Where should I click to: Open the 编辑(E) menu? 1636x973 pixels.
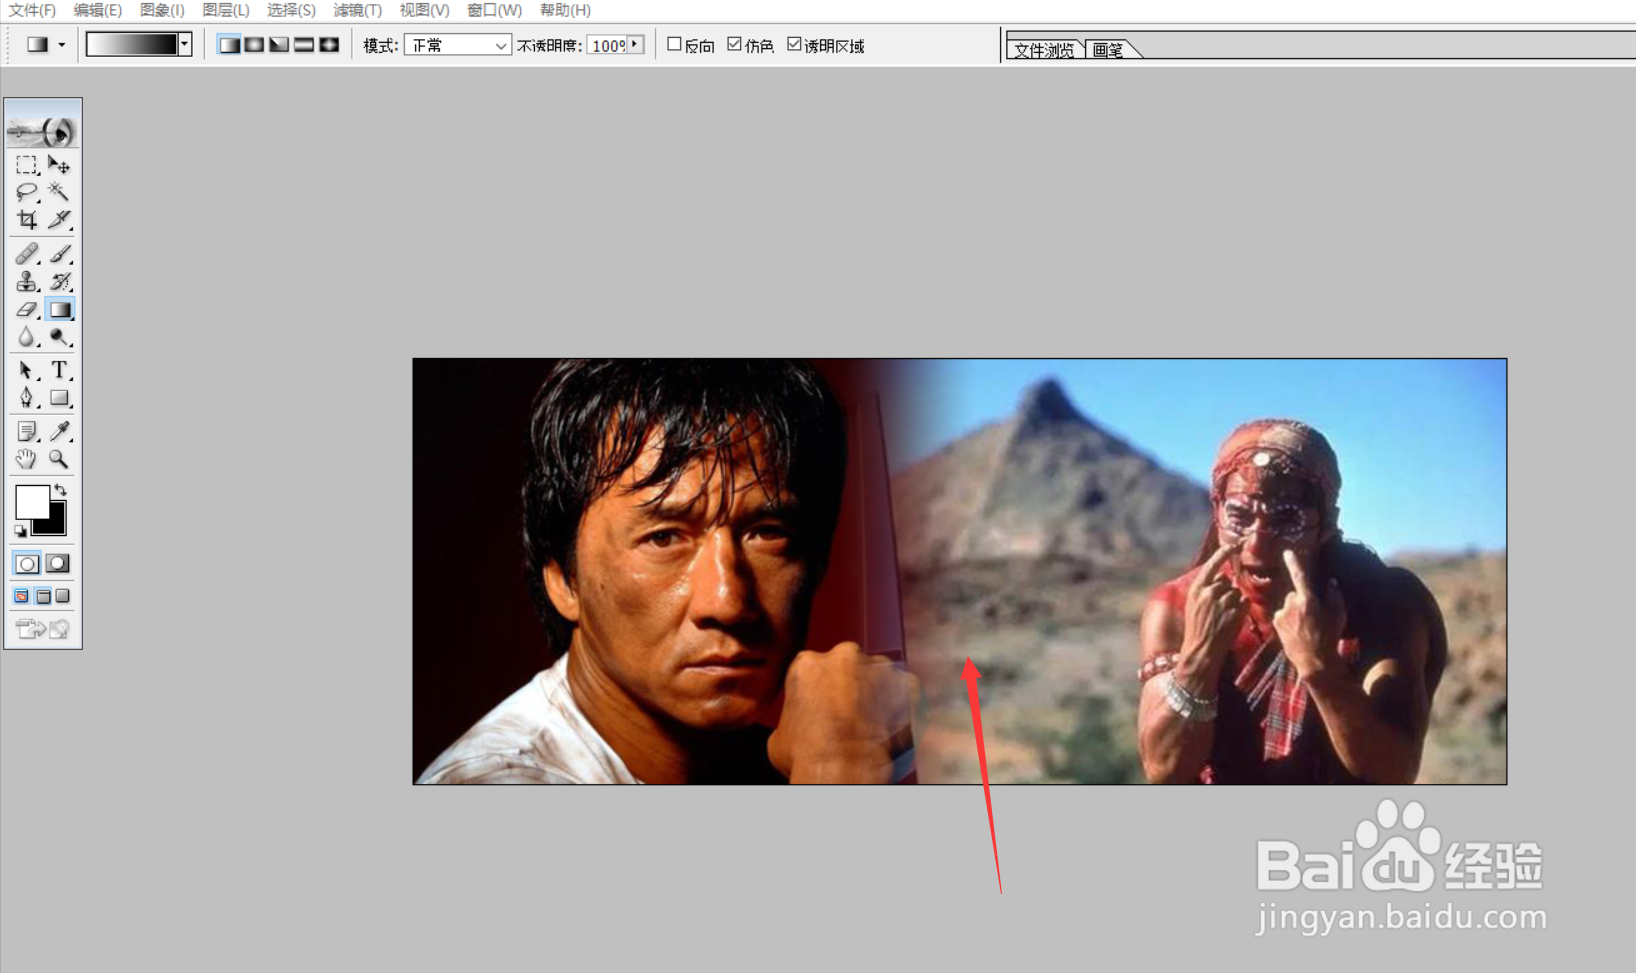[98, 10]
